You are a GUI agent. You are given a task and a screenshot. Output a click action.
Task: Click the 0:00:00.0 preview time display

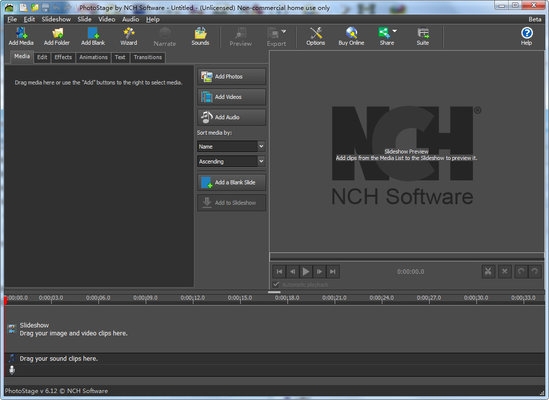coord(410,271)
